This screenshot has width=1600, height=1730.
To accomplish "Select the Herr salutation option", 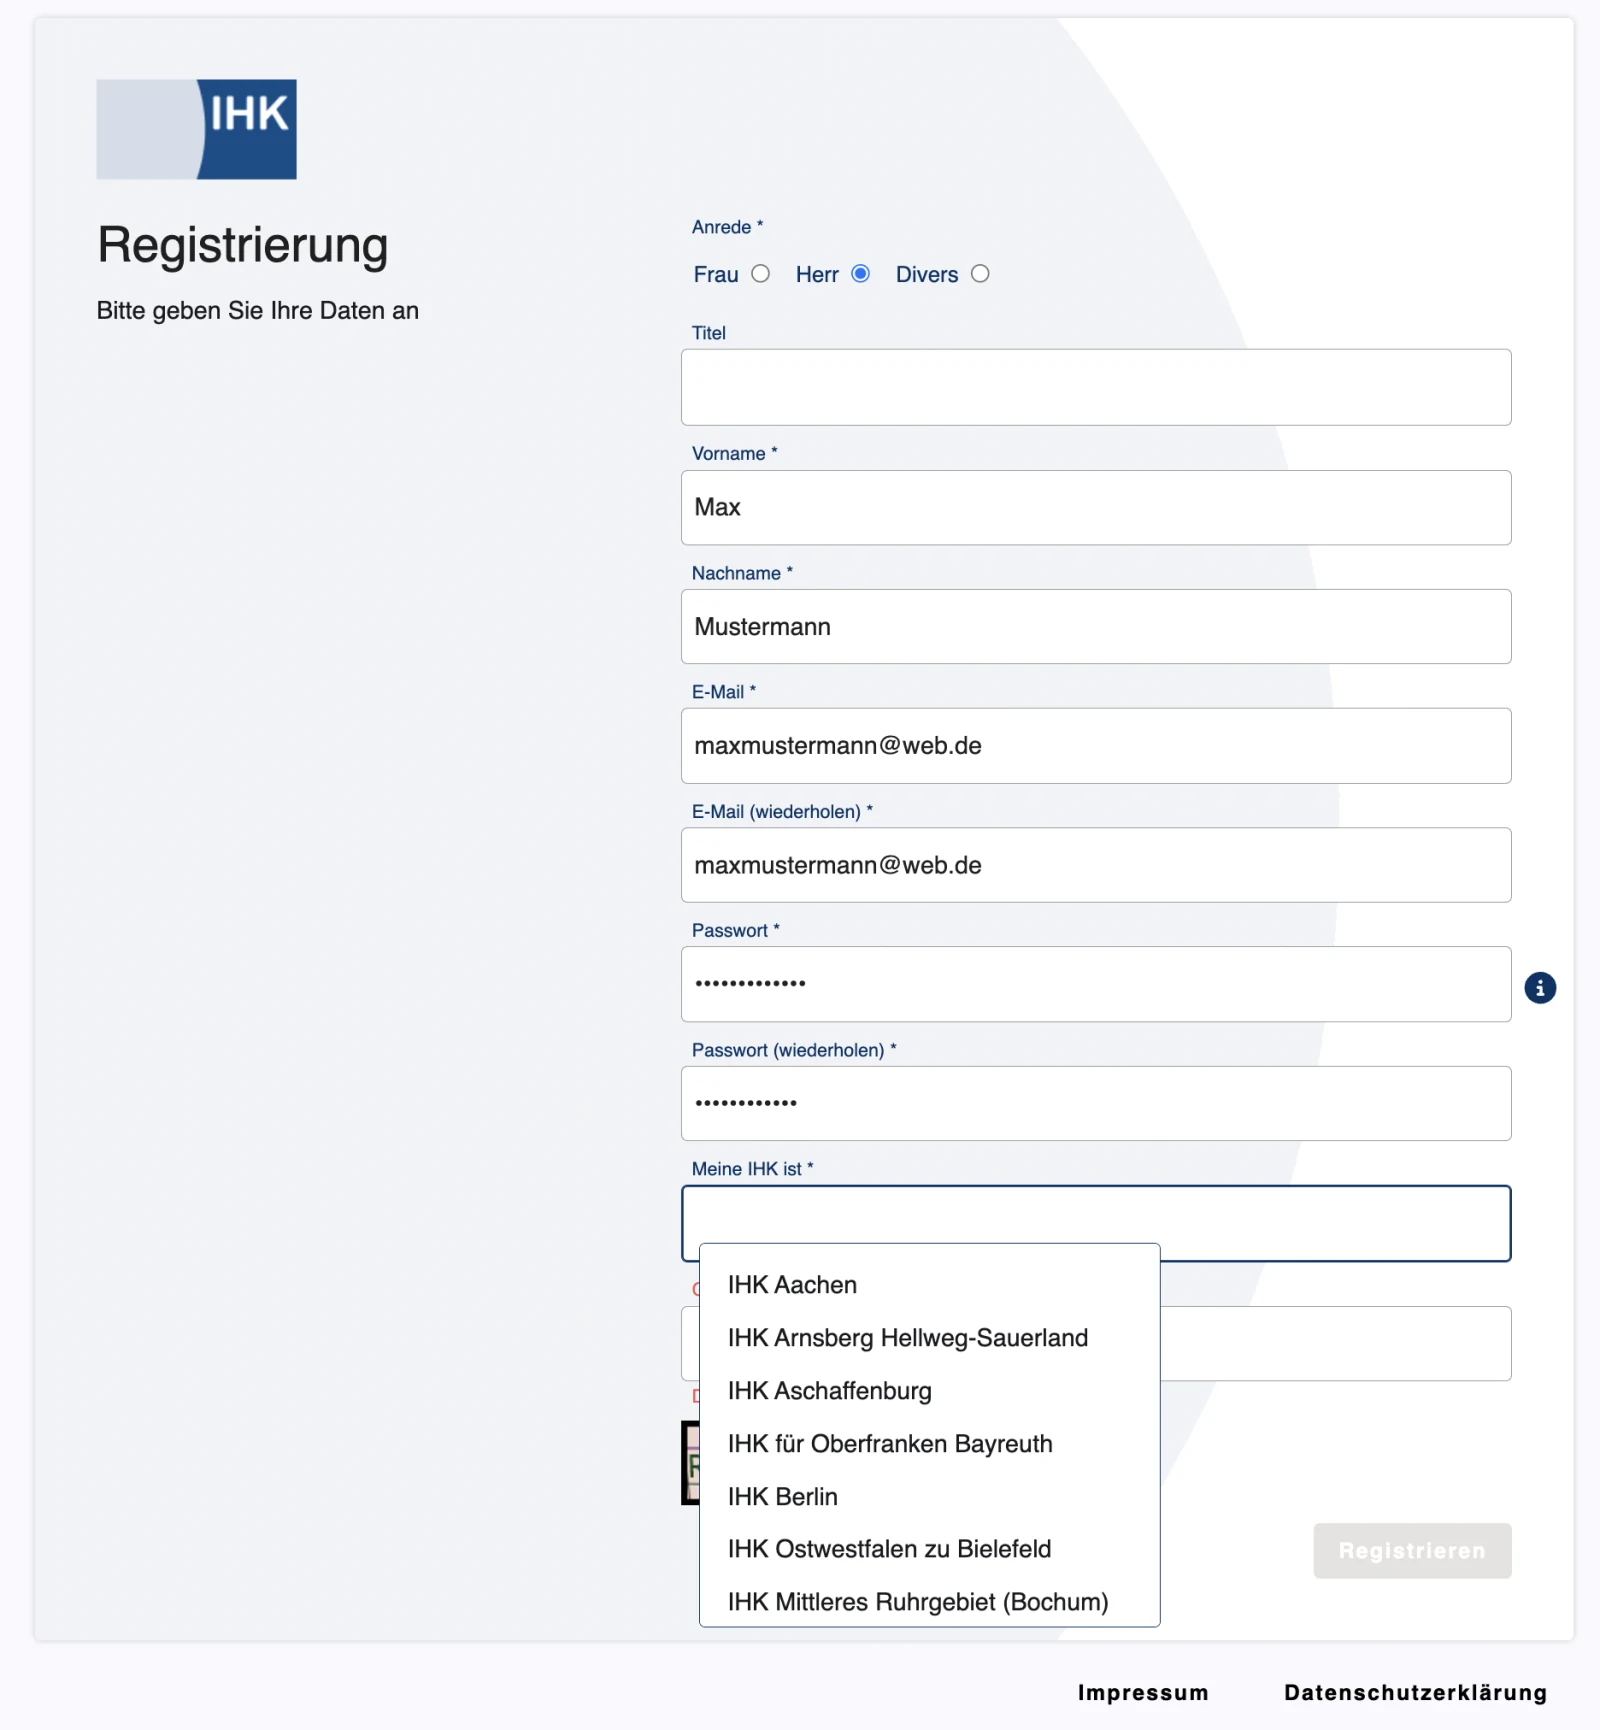I will (x=860, y=274).
